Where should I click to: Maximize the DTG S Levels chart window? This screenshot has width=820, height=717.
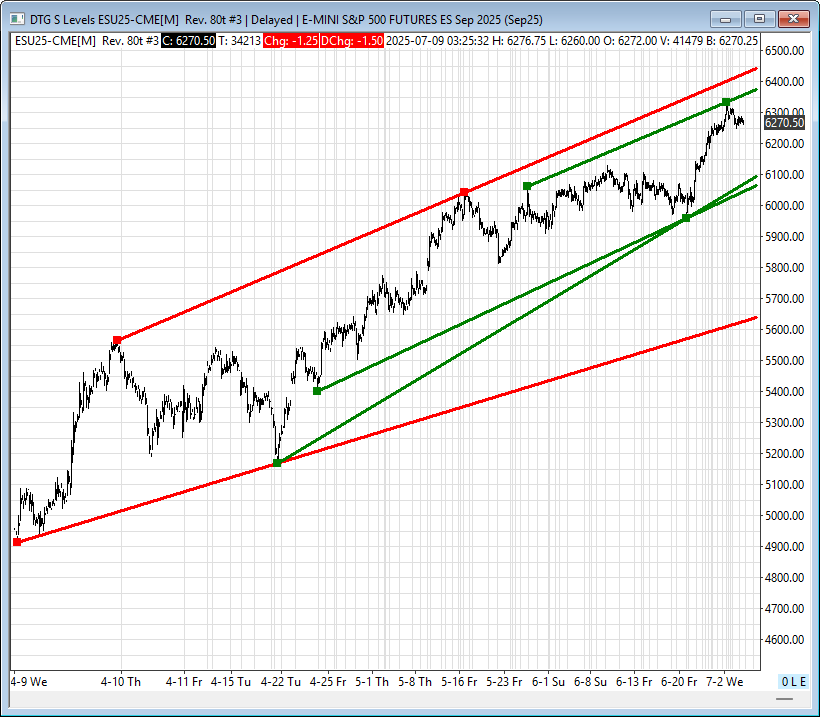coord(759,19)
